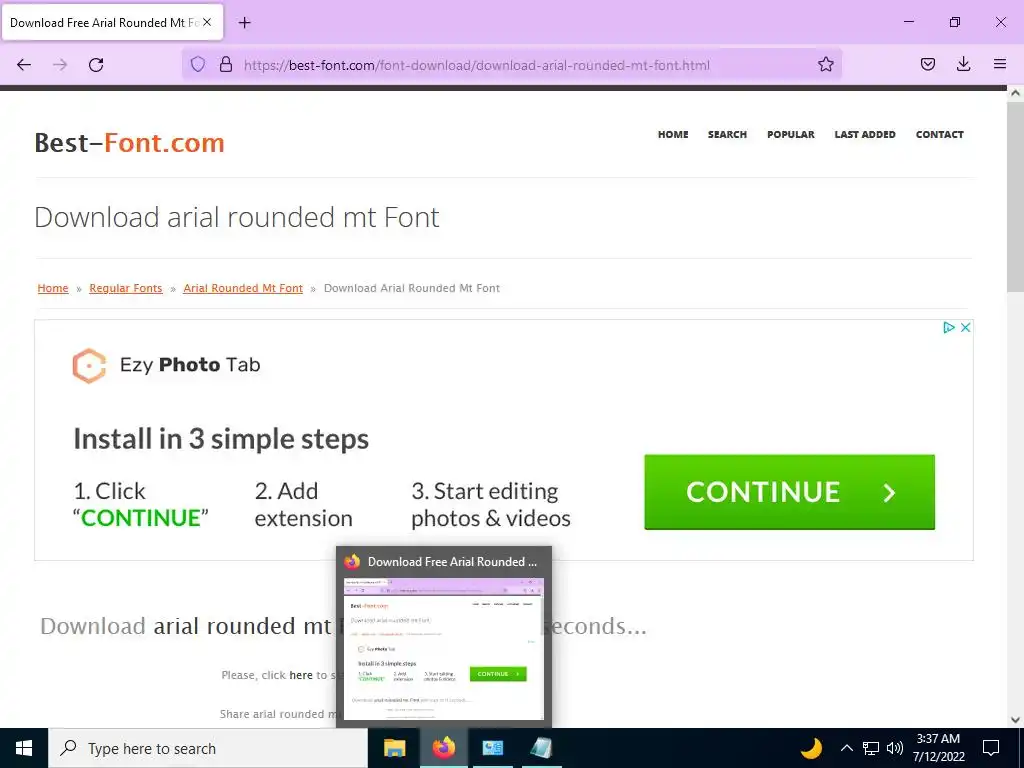Click the moon night mode tray icon

point(811,748)
